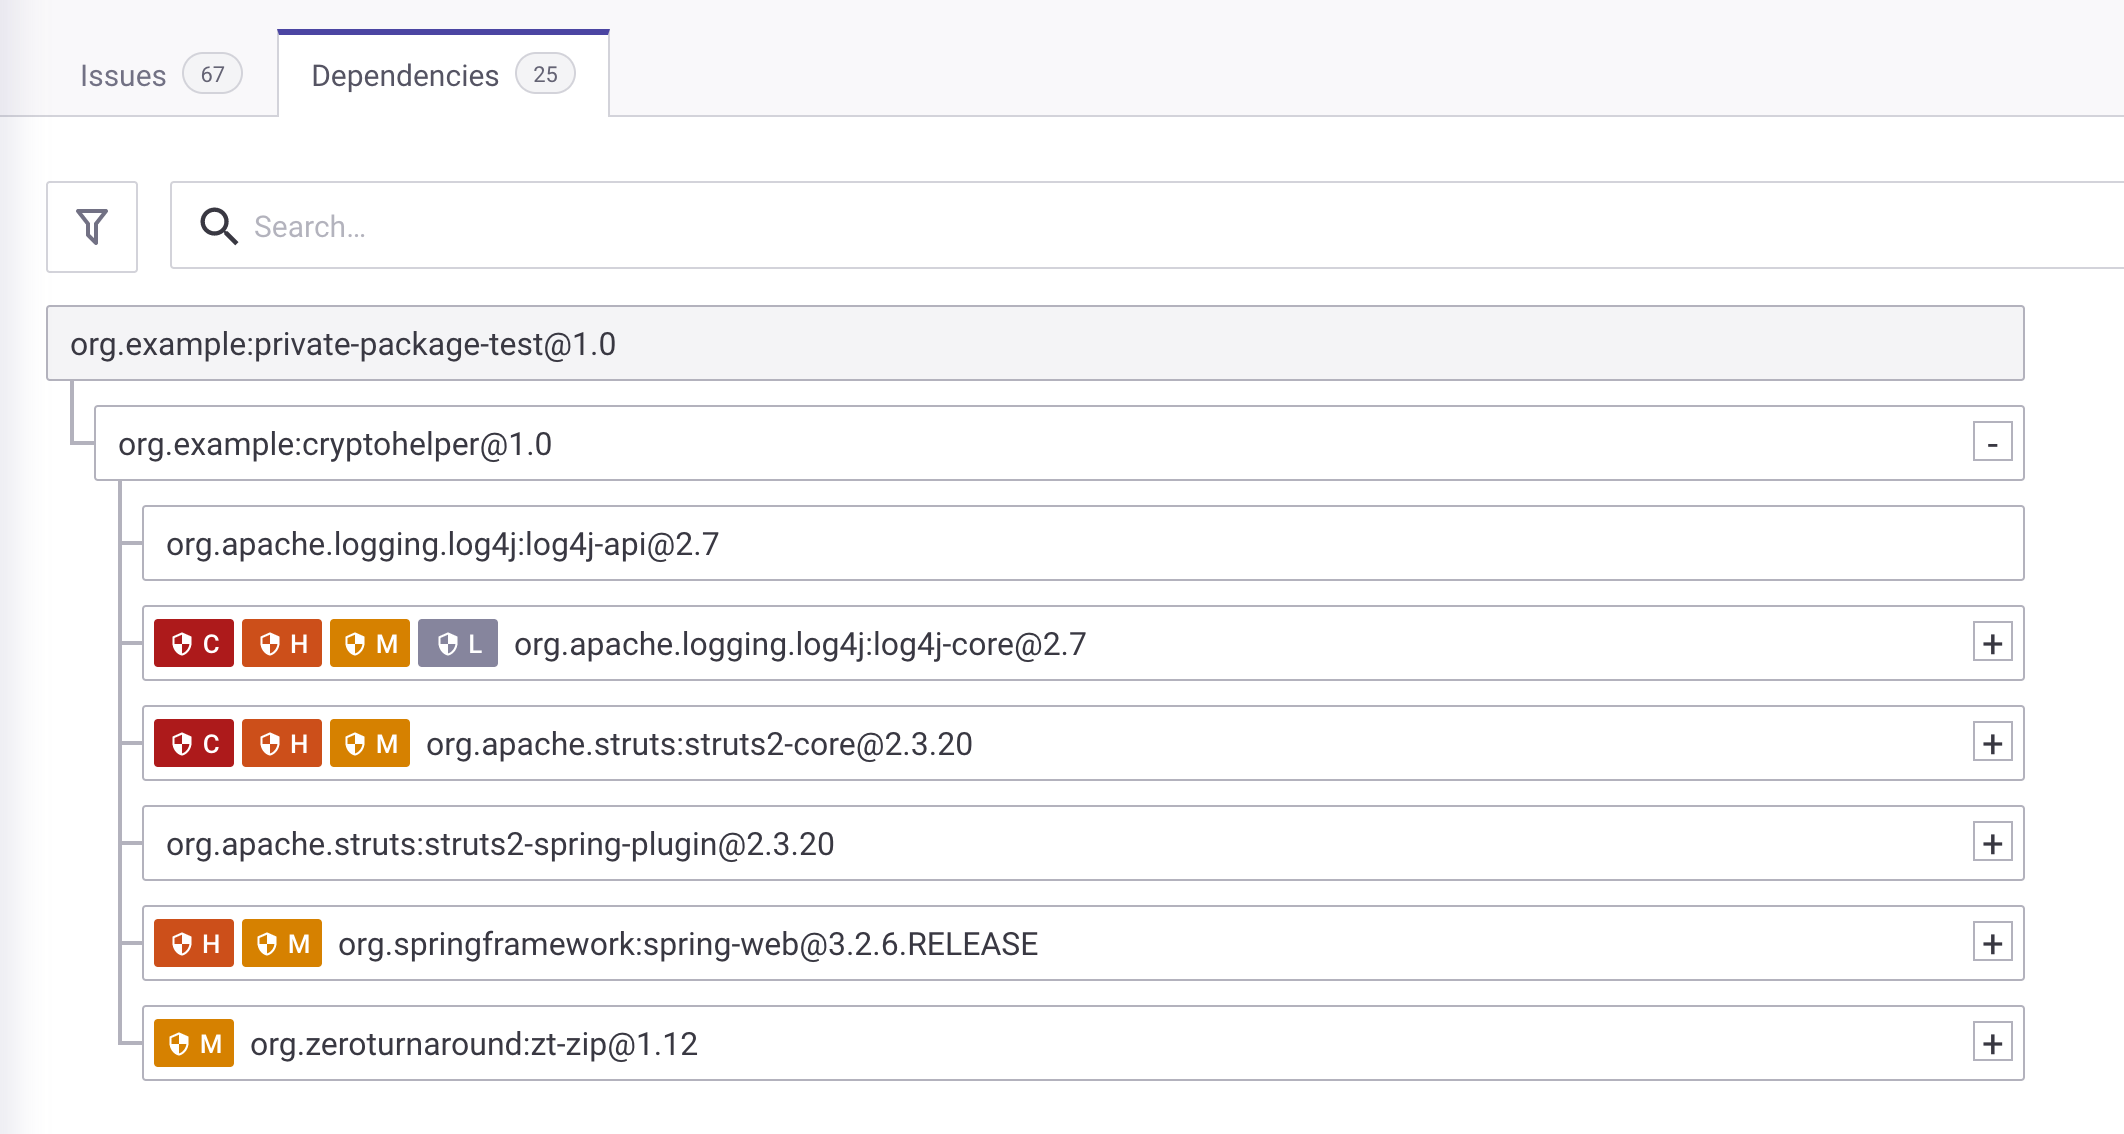Screen dimensions: 2124x1134
Task: Expand zt-zip@1.12 dependency
Action: click(1992, 1043)
